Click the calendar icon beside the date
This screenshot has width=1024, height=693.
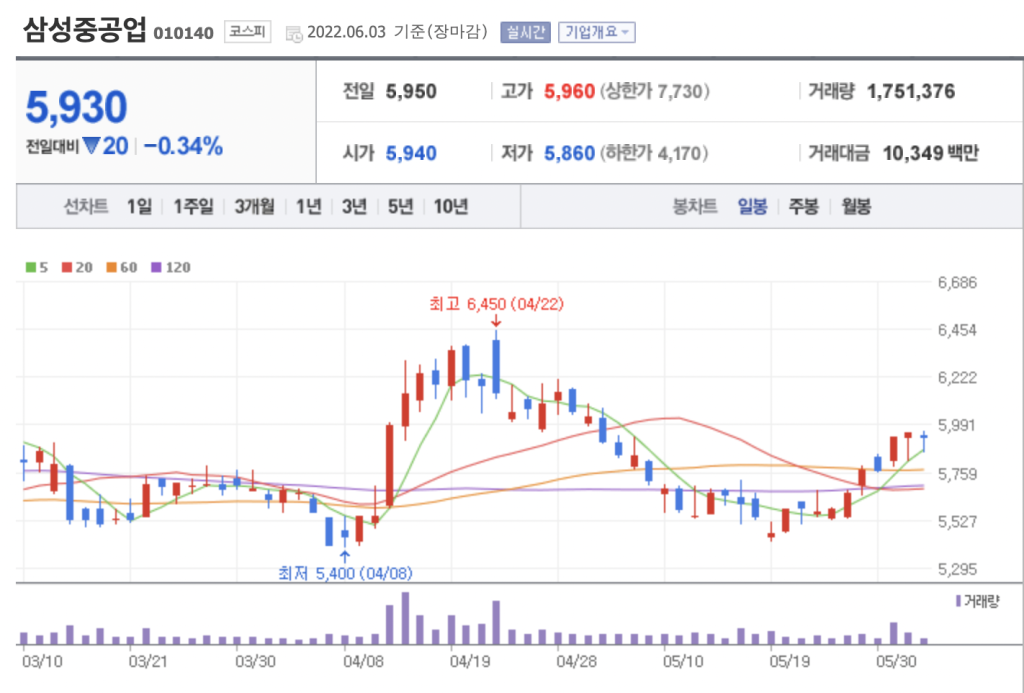(294, 33)
